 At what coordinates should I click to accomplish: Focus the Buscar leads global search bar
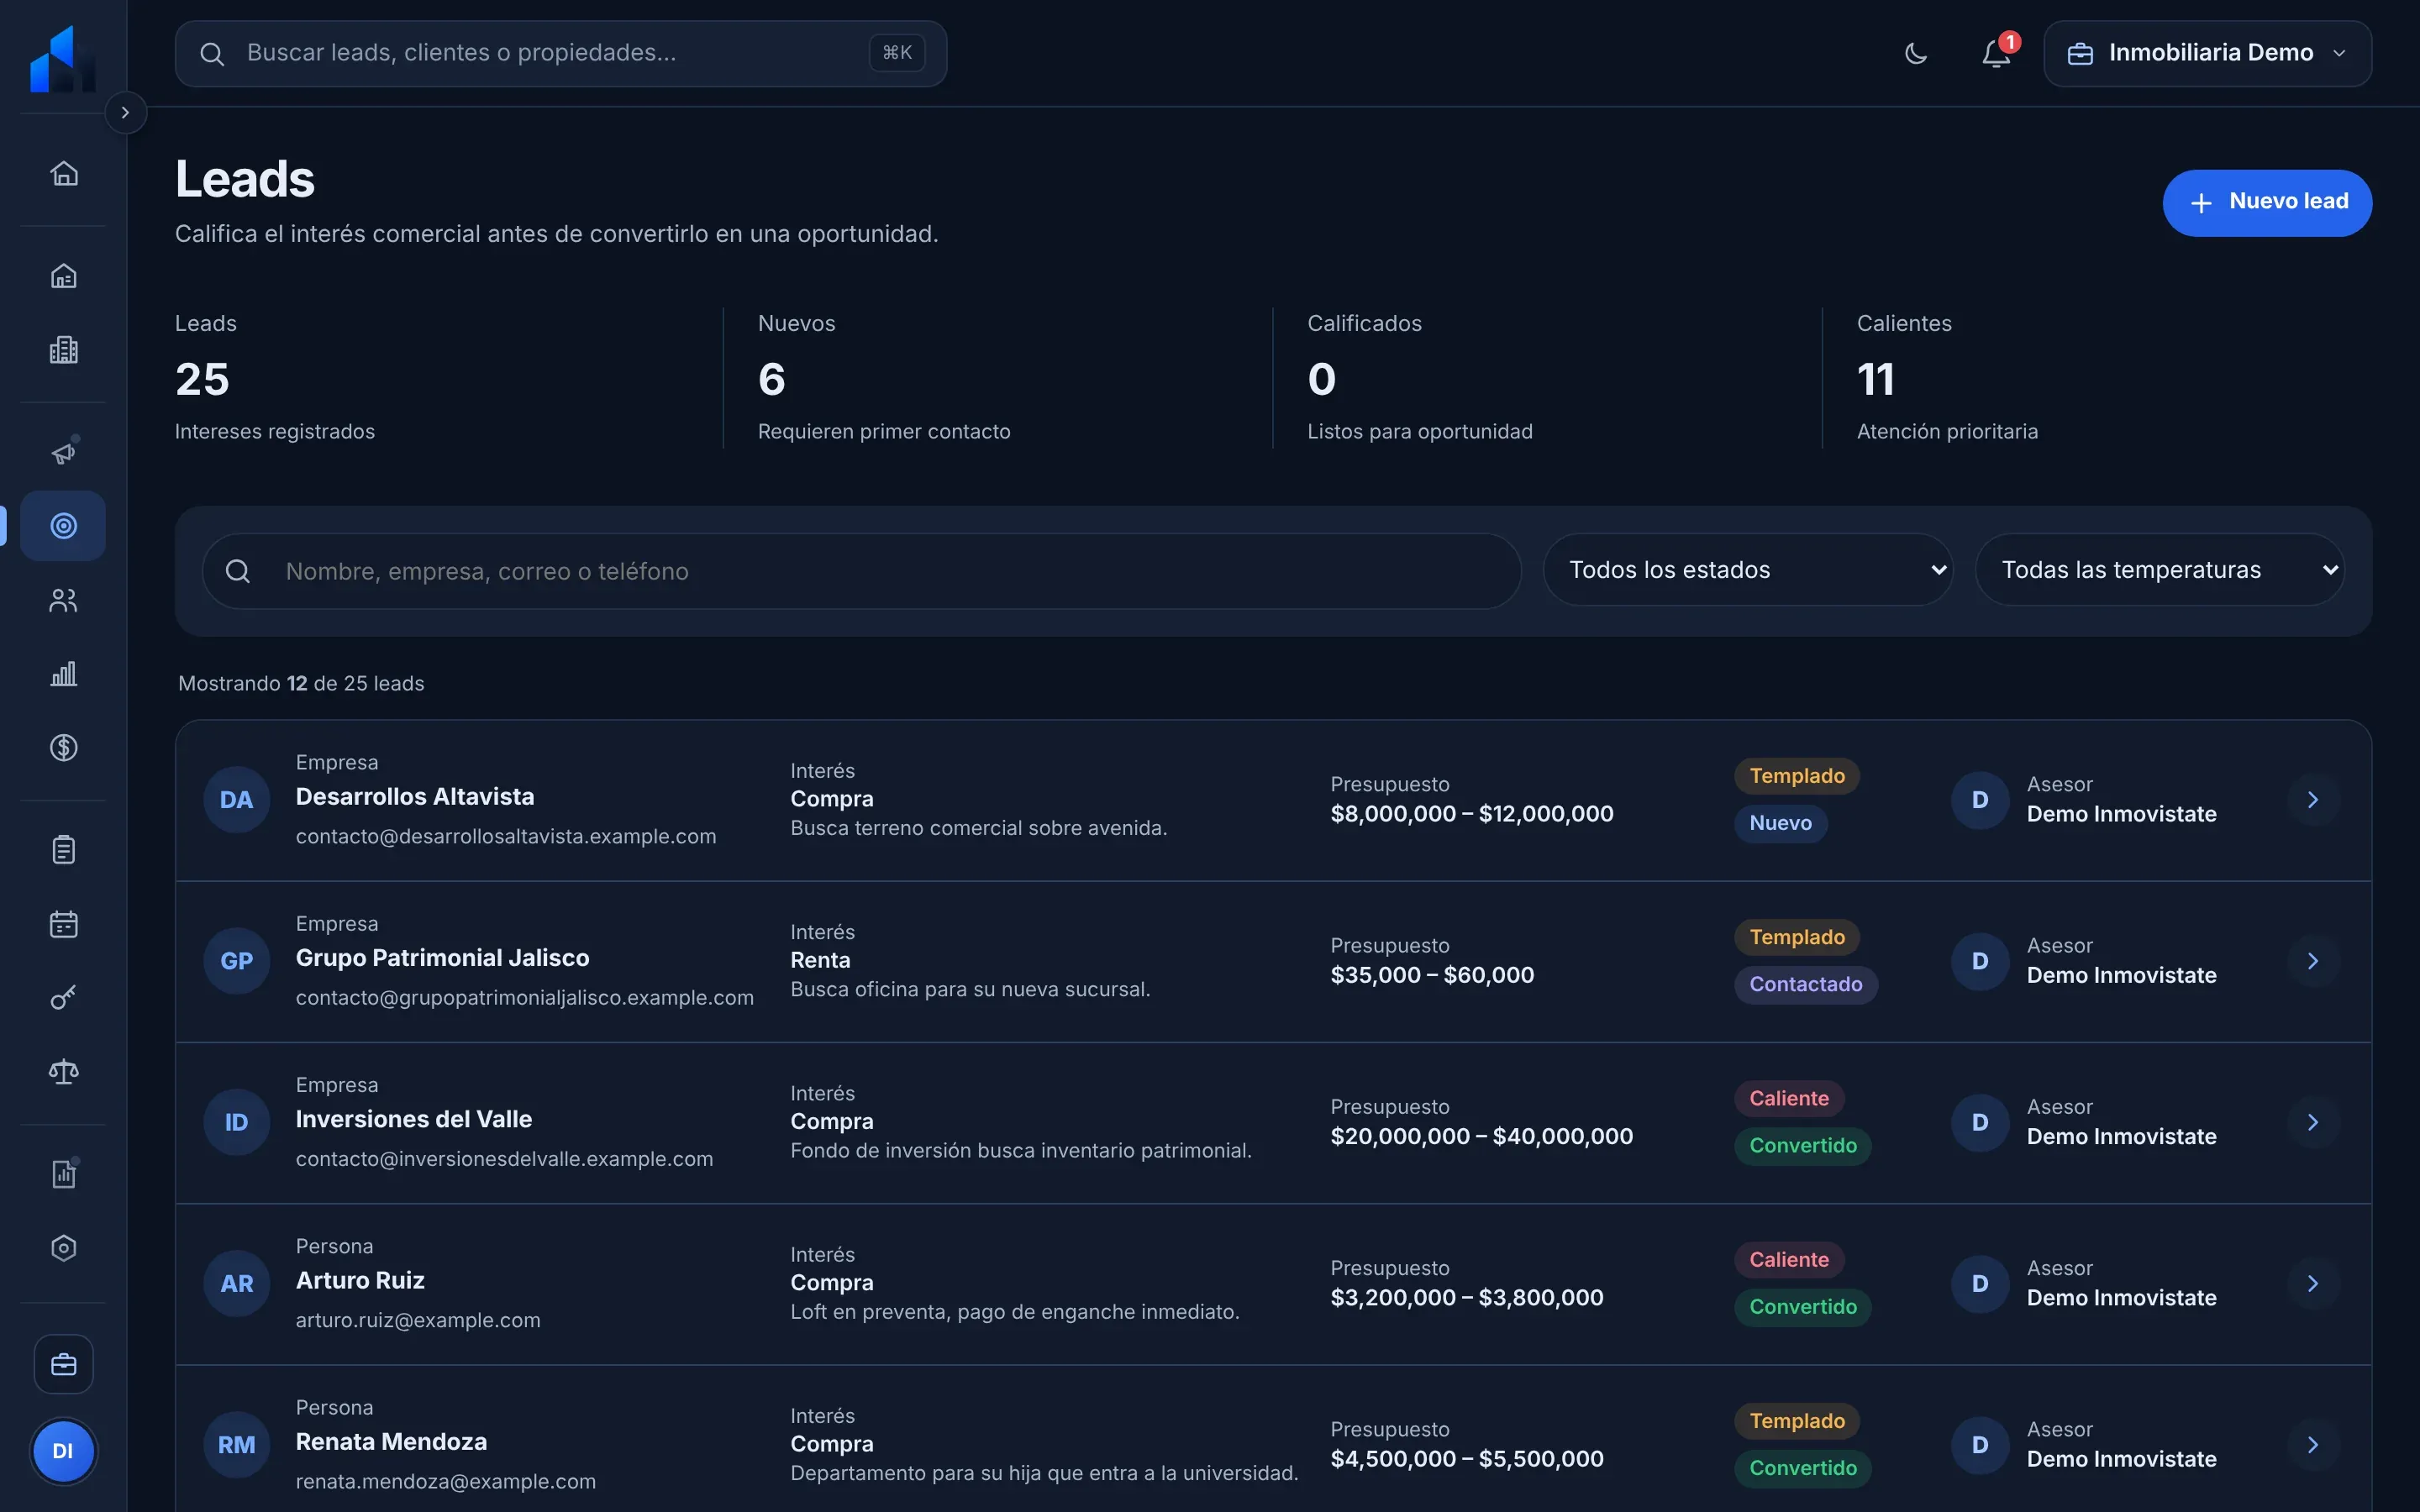pos(561,54)
